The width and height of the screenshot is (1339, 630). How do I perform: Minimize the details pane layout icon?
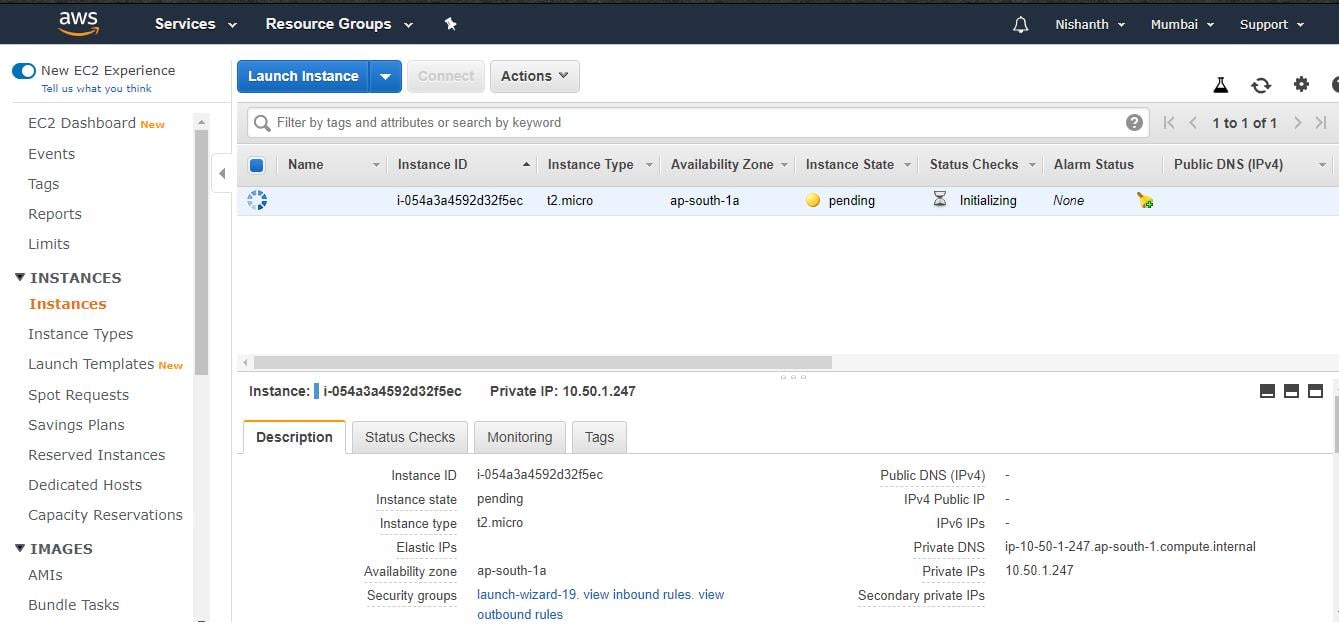coord(1267,391)
